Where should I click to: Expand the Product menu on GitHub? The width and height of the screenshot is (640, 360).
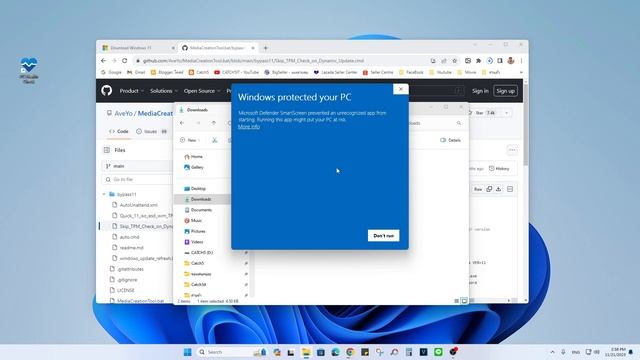coord(131,91)
